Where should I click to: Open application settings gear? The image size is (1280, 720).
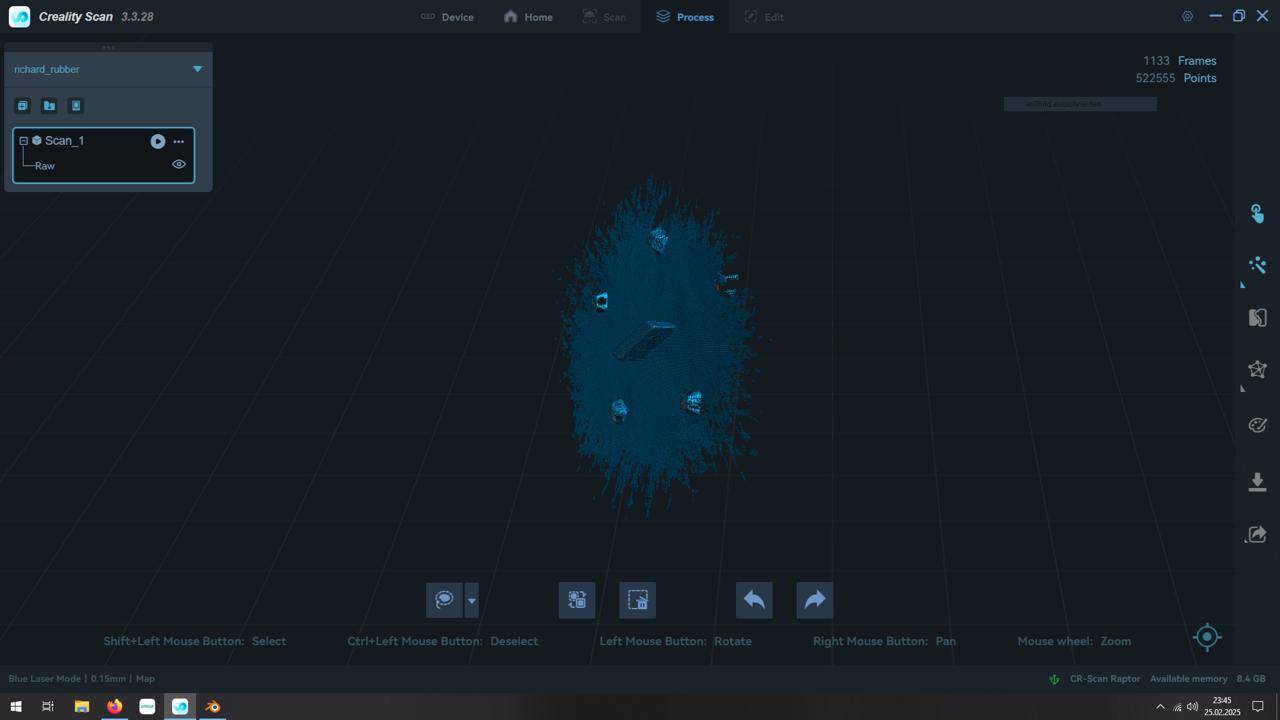coord(1187,17)
